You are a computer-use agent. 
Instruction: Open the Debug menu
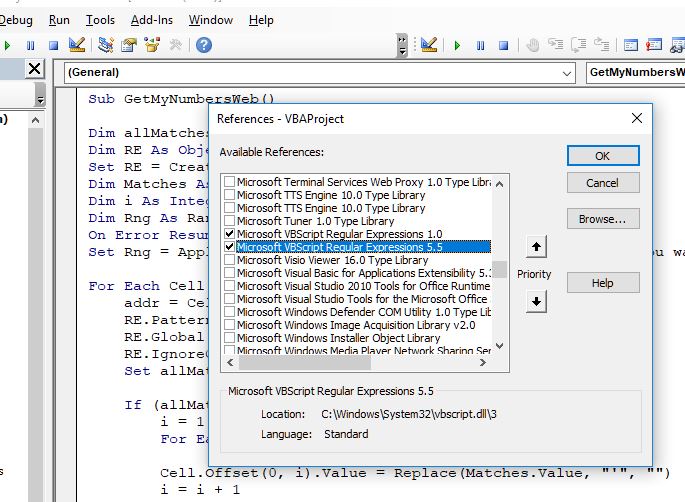16,20
